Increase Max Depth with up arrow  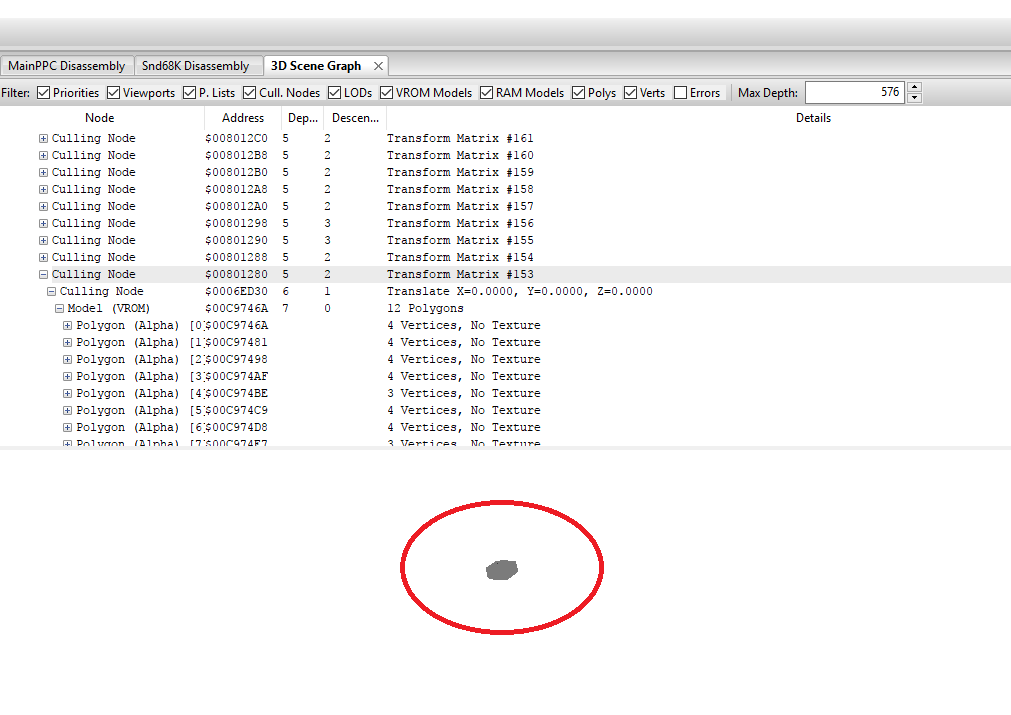tap(914, 87)
